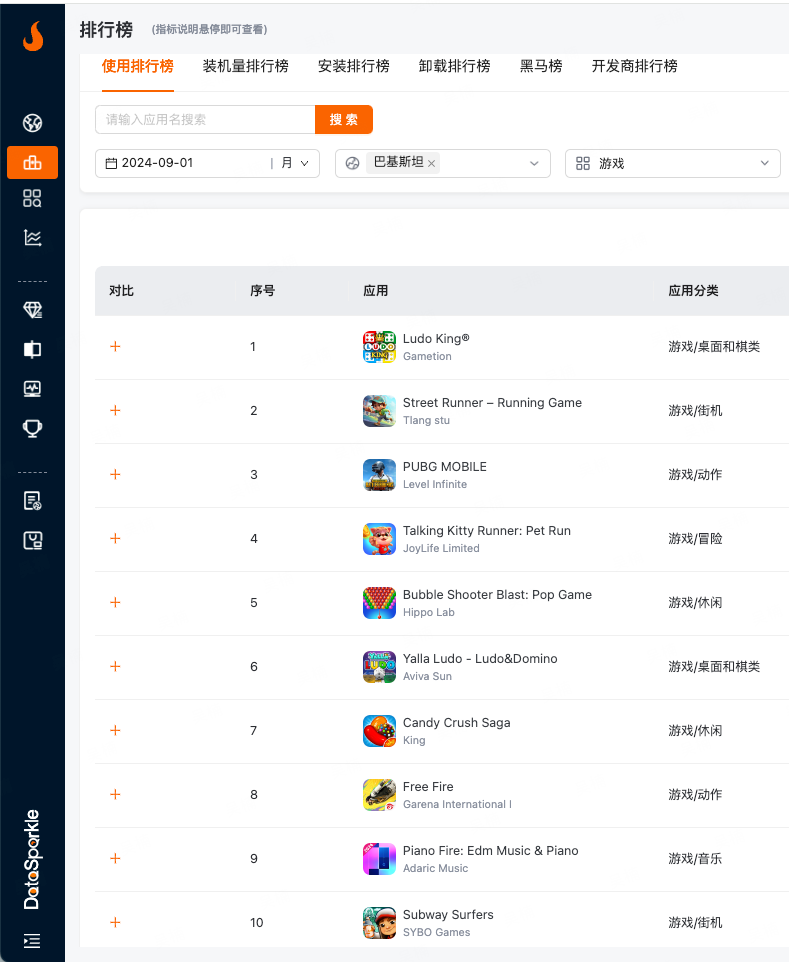Click the Street Runner app icon
The height and width of the screenshot is (962, 789).
tap(379, 410)
